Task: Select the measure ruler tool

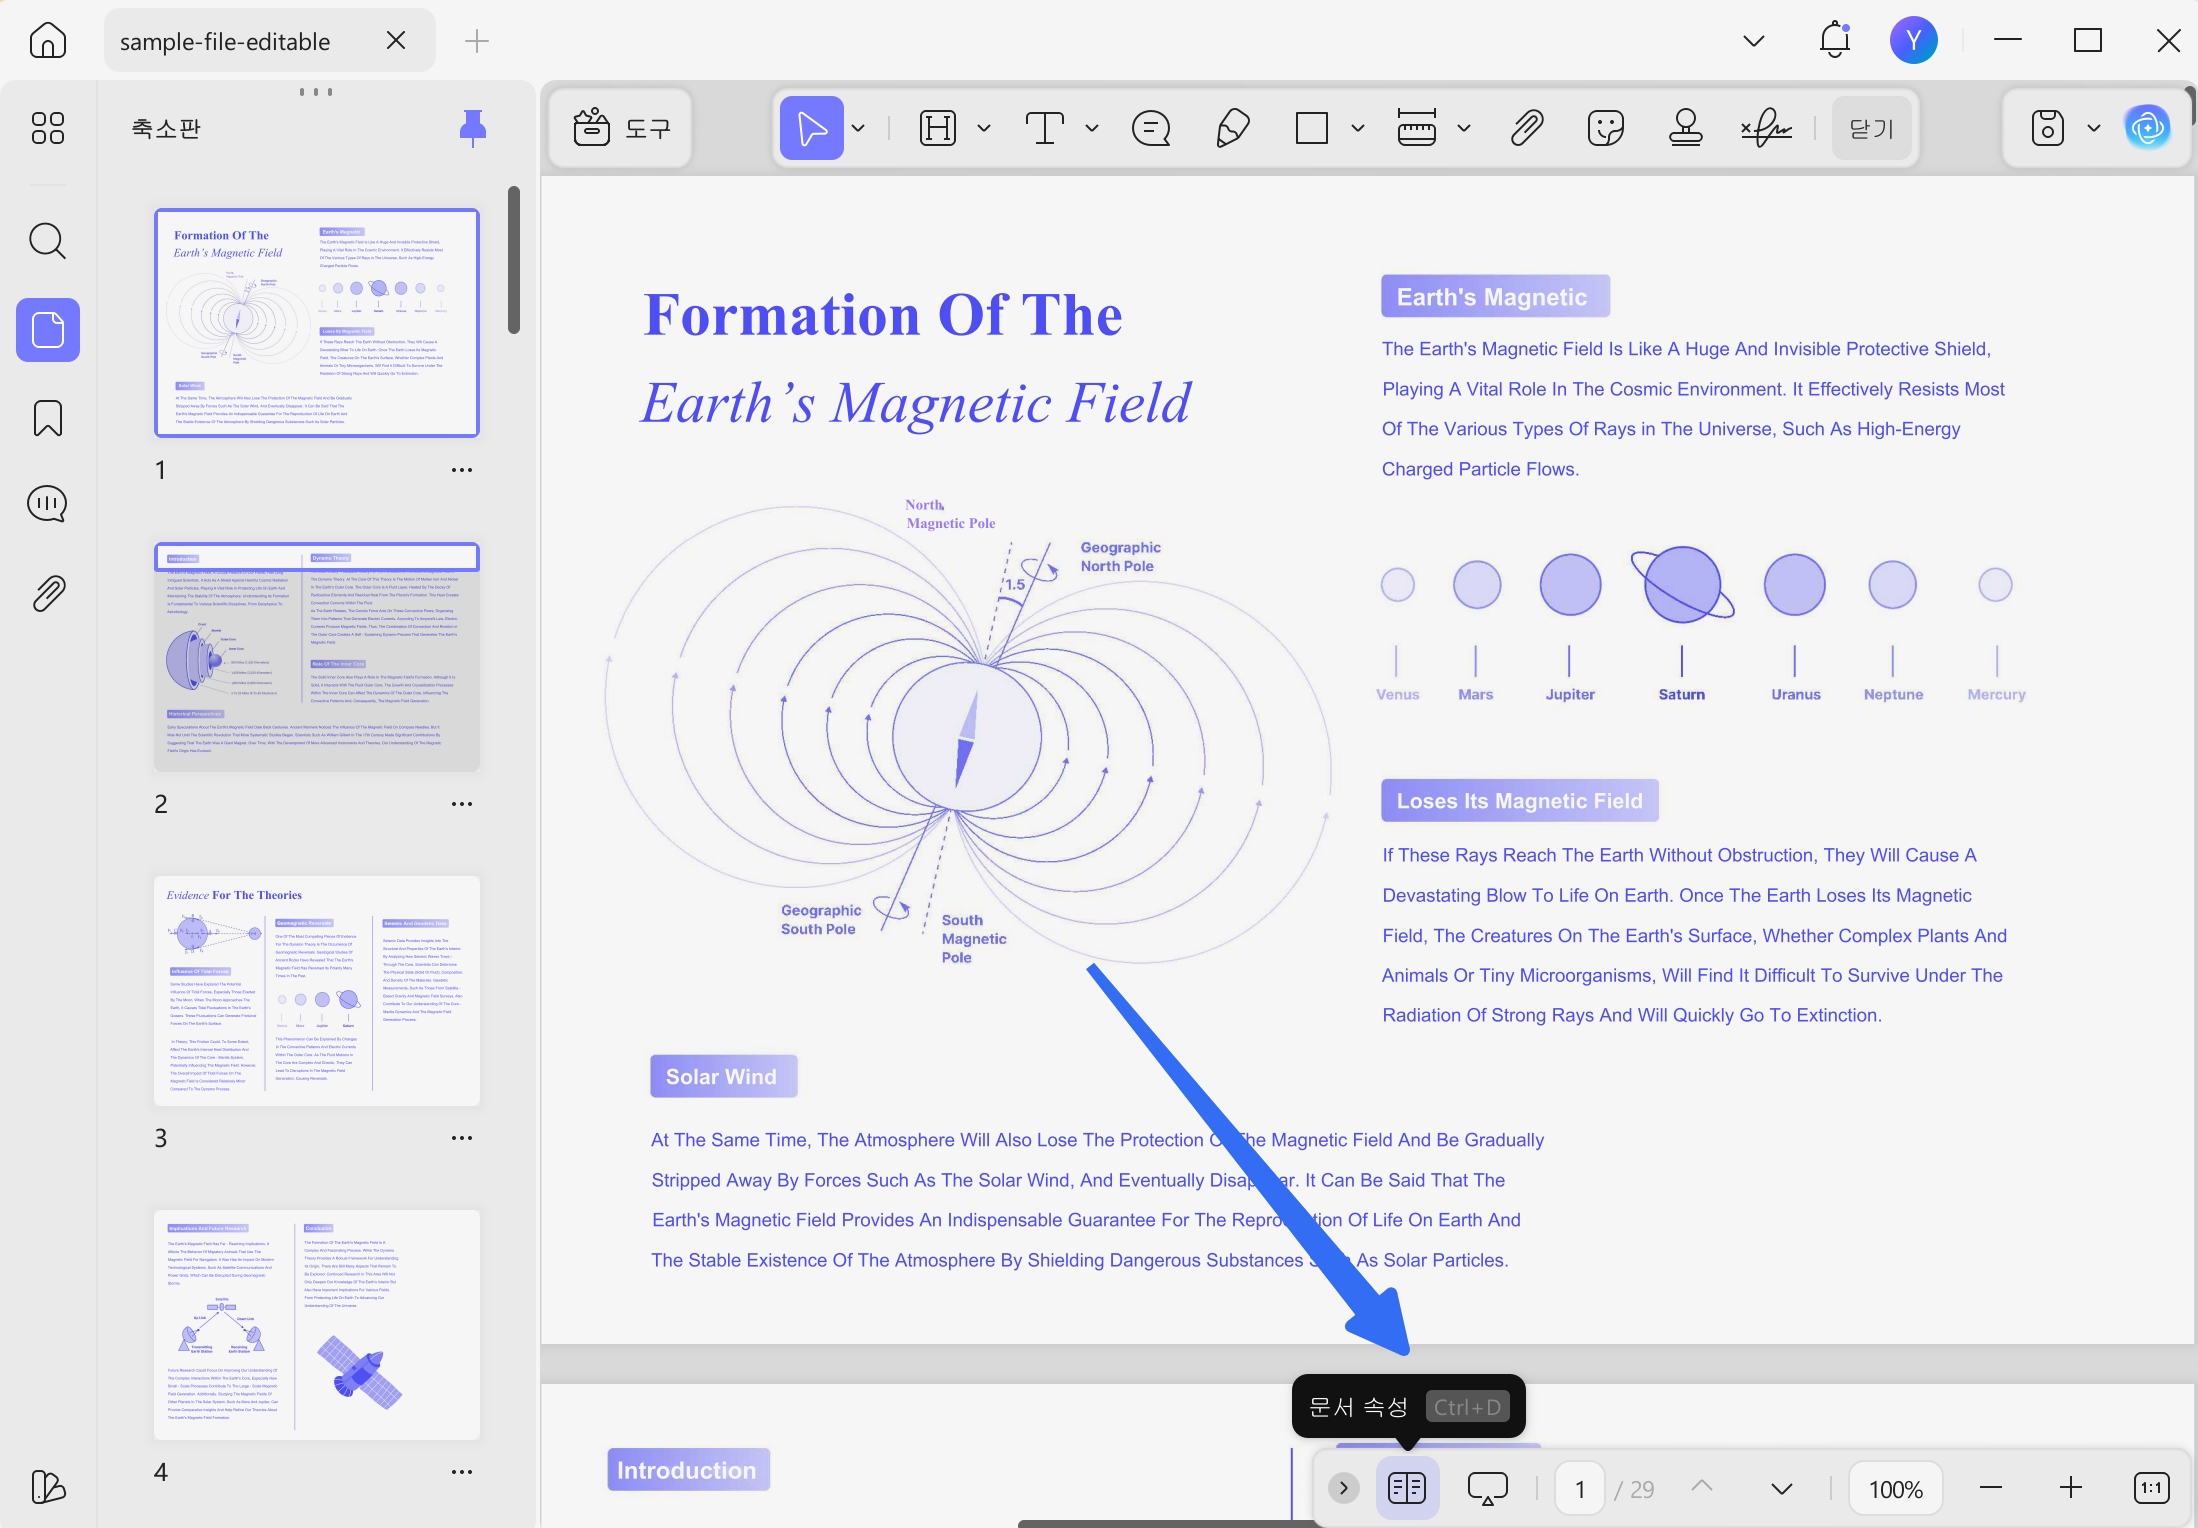Action: pos(1417,128)
